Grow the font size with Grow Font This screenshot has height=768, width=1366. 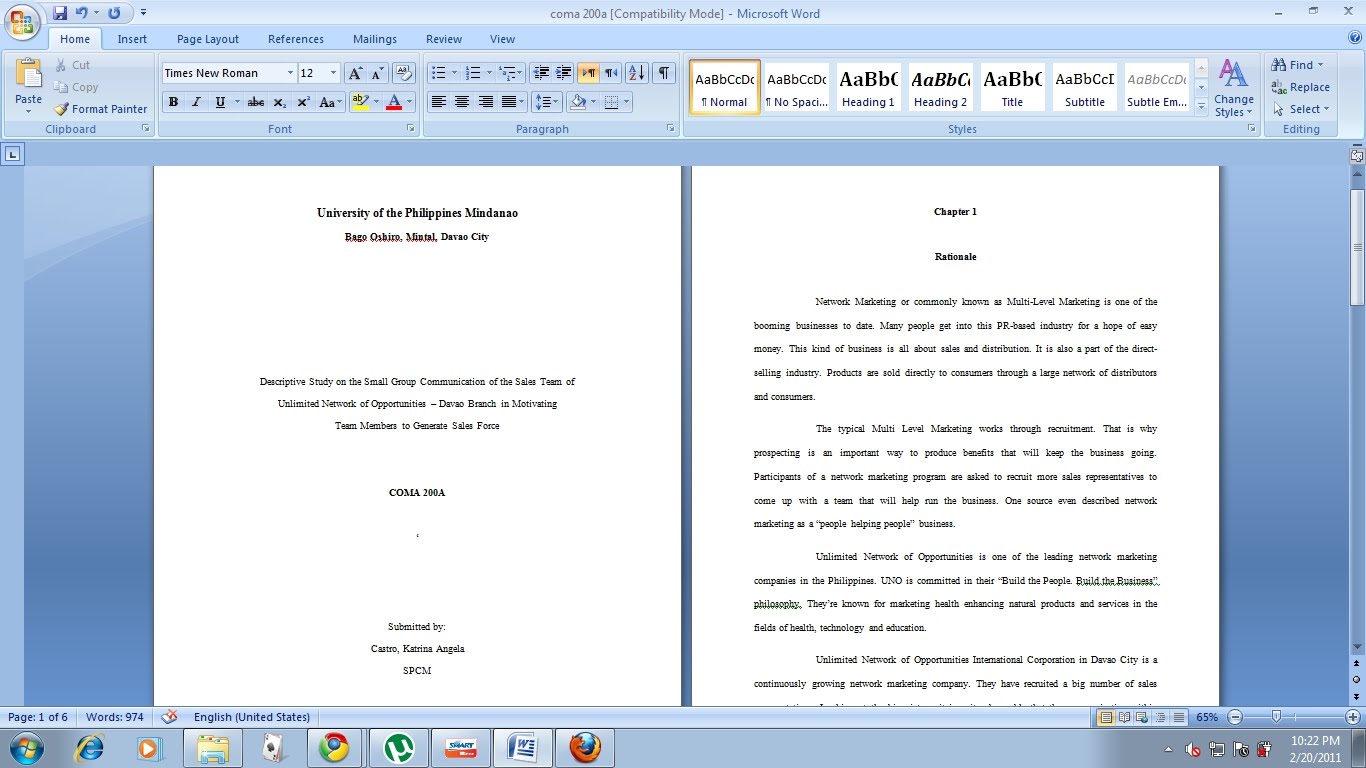(x=355, y=73)
